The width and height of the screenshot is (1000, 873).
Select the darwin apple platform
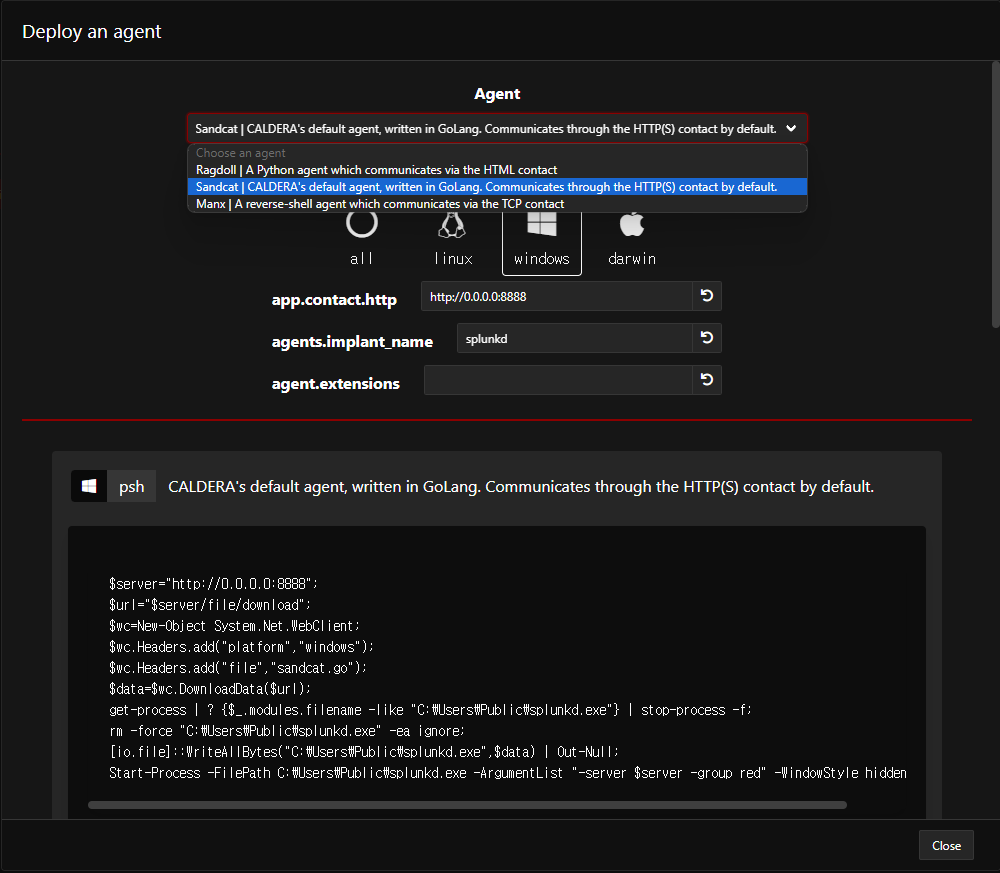(x=632, y=239)
